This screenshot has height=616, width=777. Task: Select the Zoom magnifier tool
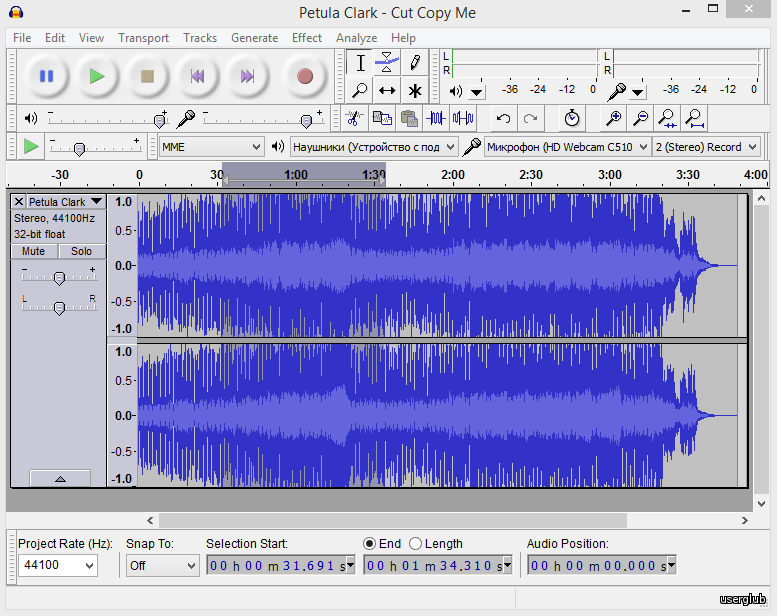pos(360,91)
